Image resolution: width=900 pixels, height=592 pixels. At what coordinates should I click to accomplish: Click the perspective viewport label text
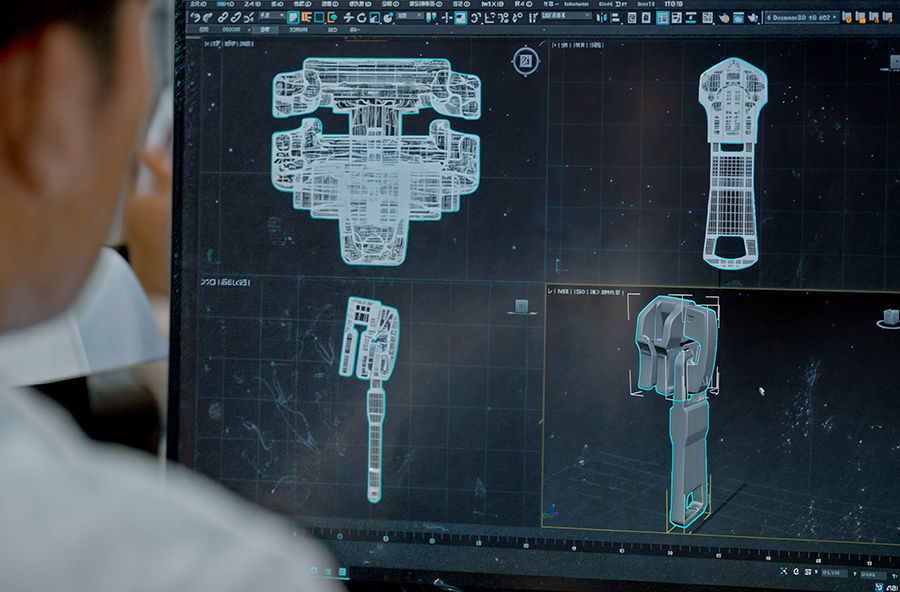(585, 292)
